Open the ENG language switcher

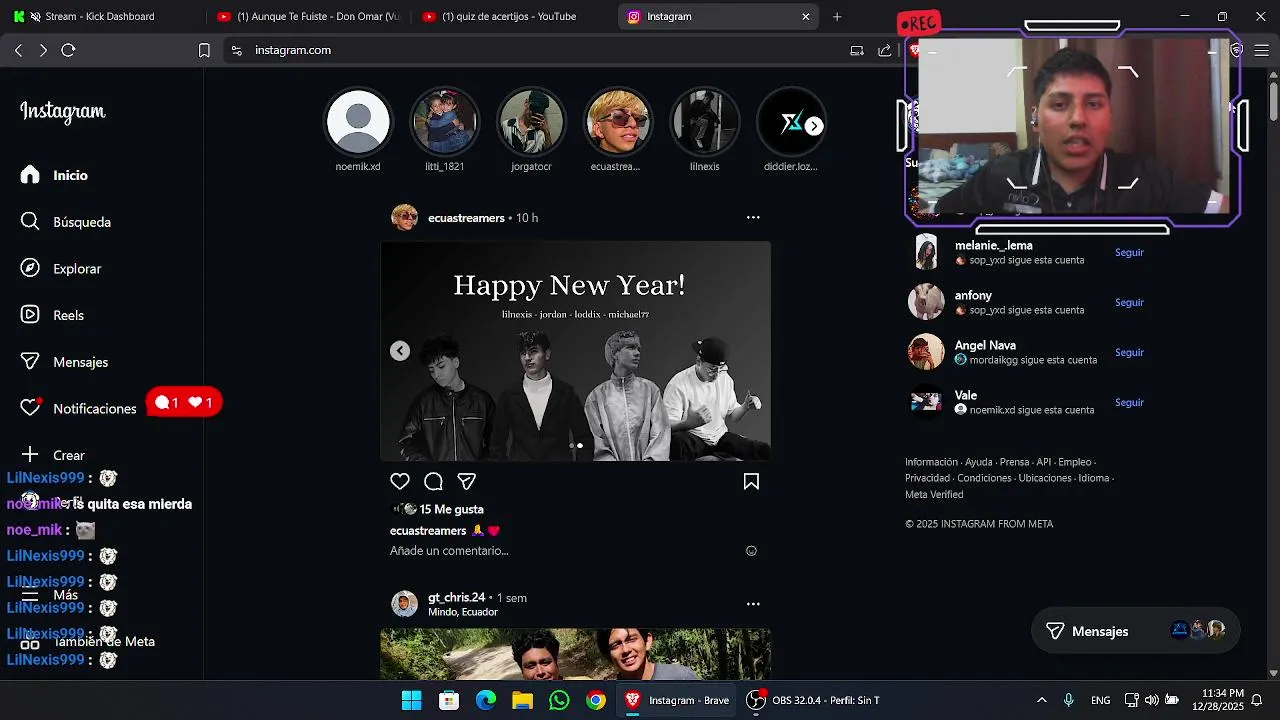click(1100, 700)
